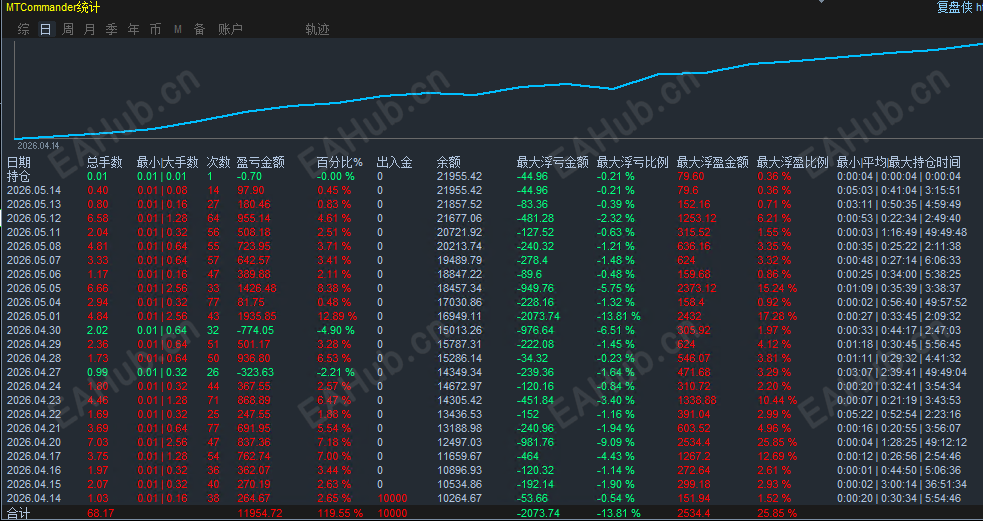Click the 最小|大手数 column header
983x521 pixels.
tap(168, 162)
